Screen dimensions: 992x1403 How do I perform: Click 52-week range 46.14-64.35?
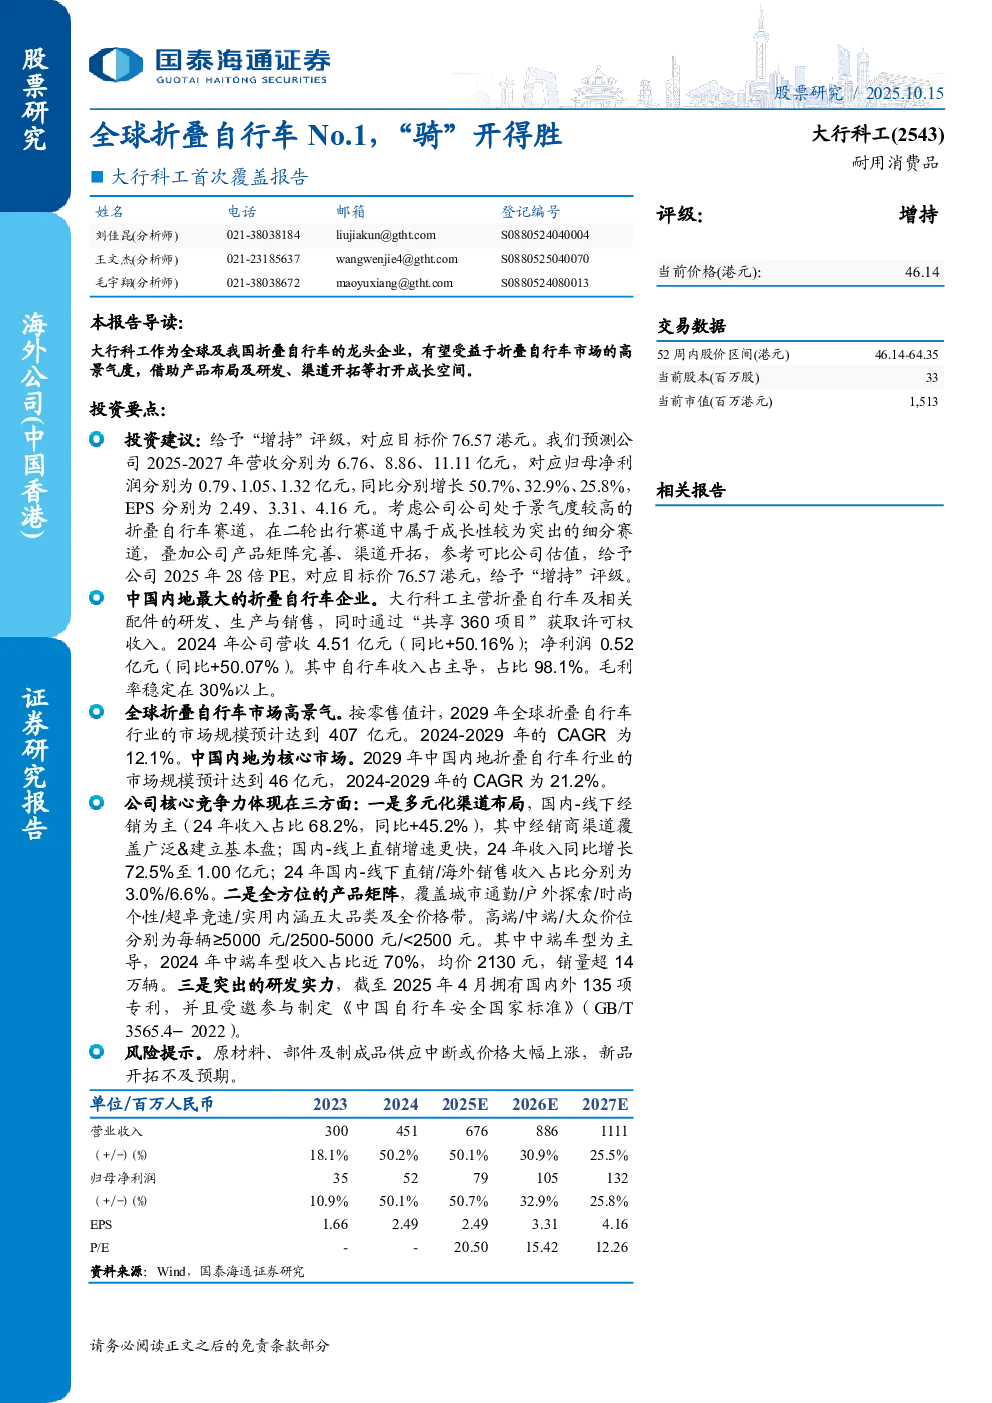[x=907, y=354]
